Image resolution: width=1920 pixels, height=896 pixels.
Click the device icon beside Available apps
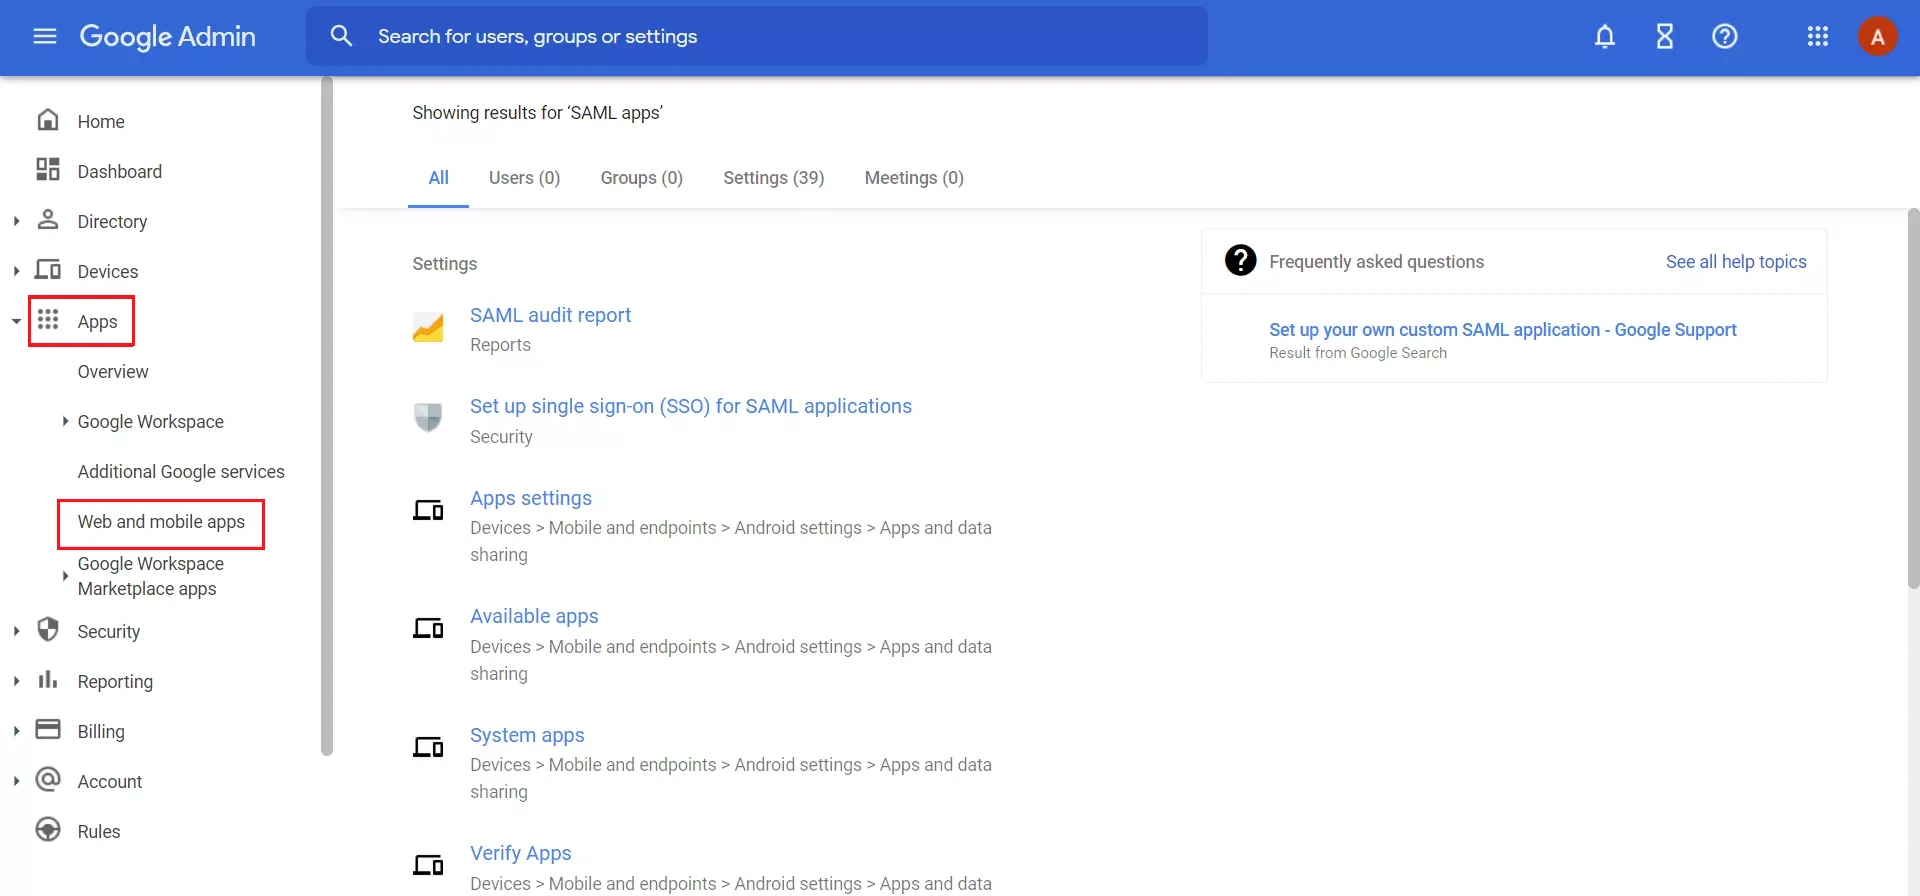(x=428, y=628)
